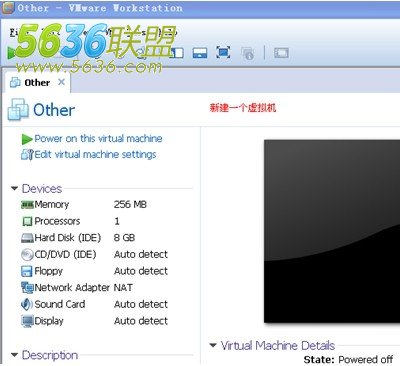This screenshot has height=366, width=400.
Task: Click the Virtual Machine Details heading
Action: (x=278, y=346)
